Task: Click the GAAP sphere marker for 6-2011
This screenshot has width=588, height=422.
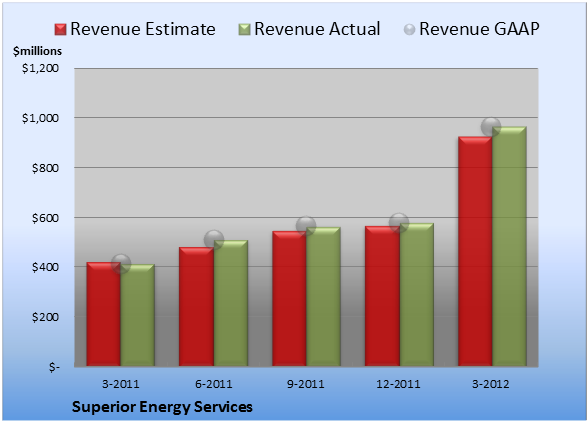Action: (x=214, y=240)
